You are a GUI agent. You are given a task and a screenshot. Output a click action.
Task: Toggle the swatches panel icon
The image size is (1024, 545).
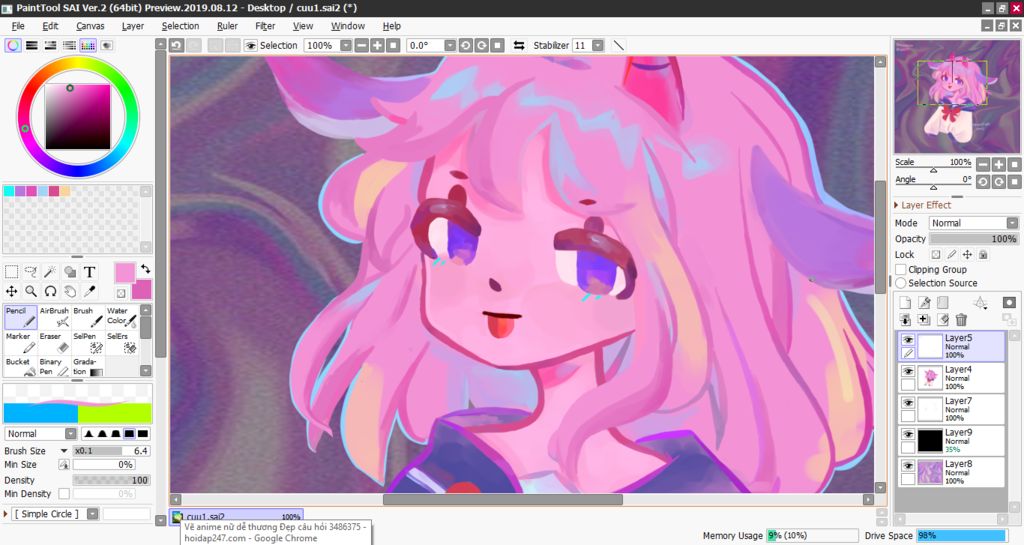coord(88,45)
